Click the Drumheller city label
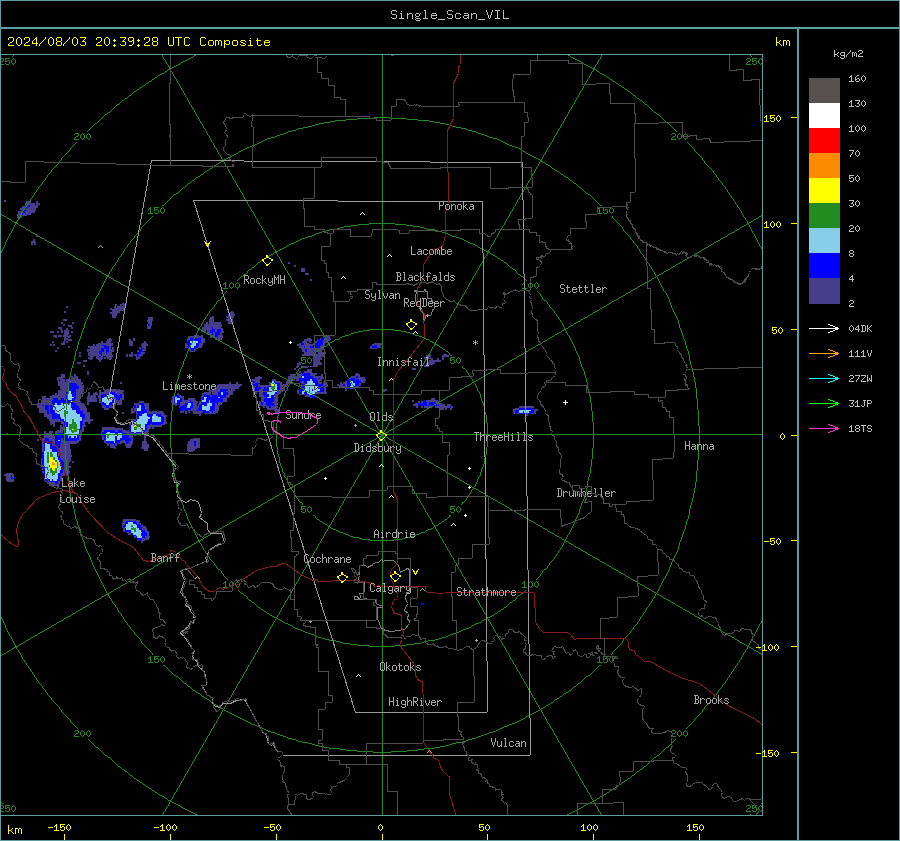The image size is (900, 841). [x=586, y=493]
